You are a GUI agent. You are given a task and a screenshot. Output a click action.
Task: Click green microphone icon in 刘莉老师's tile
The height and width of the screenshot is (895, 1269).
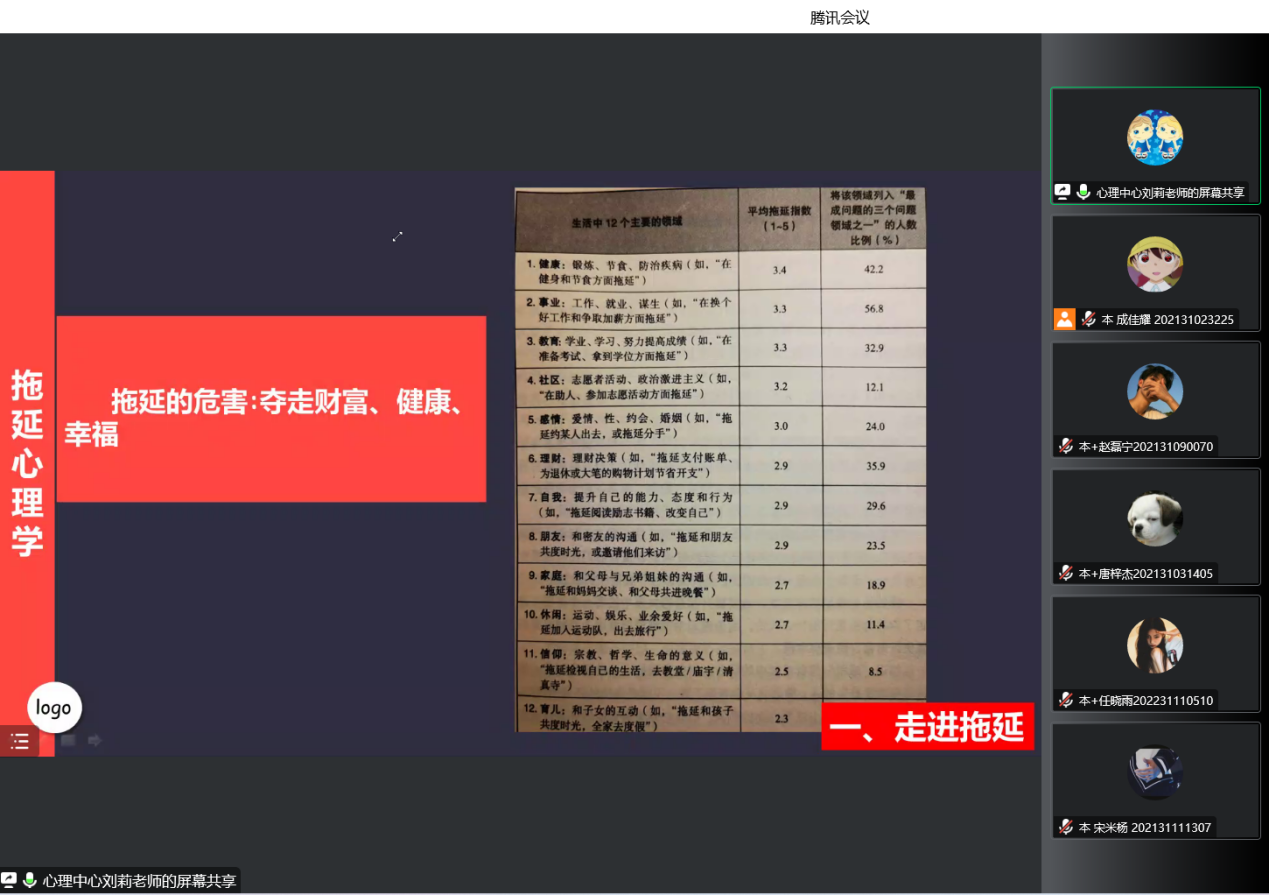pos(1083,192)
